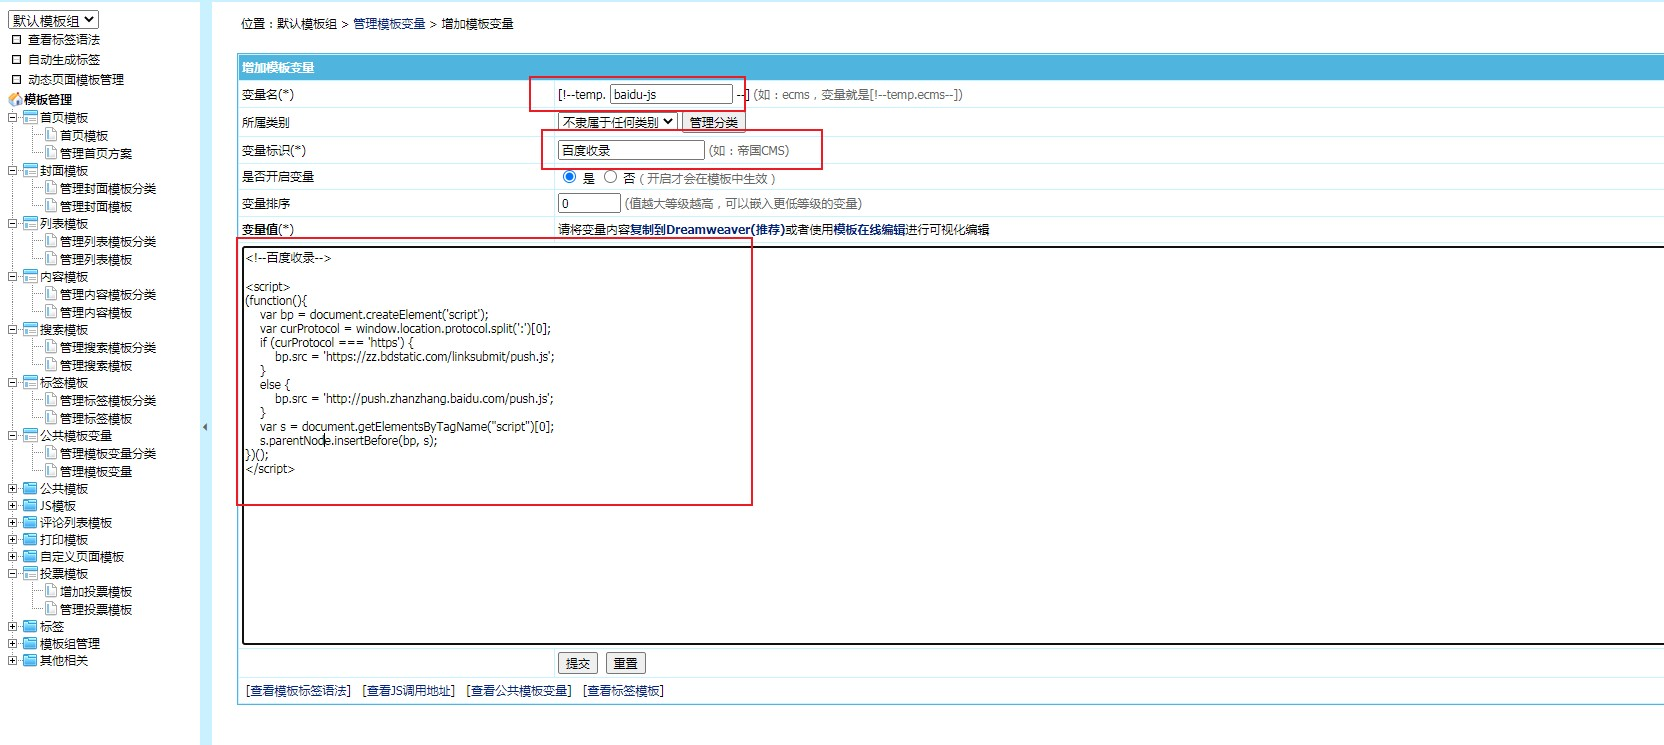Image resolution: width=1664 pixels, height=745 pixels.
Task: Expand the JS模板 tree node
Action: point(13,505)
